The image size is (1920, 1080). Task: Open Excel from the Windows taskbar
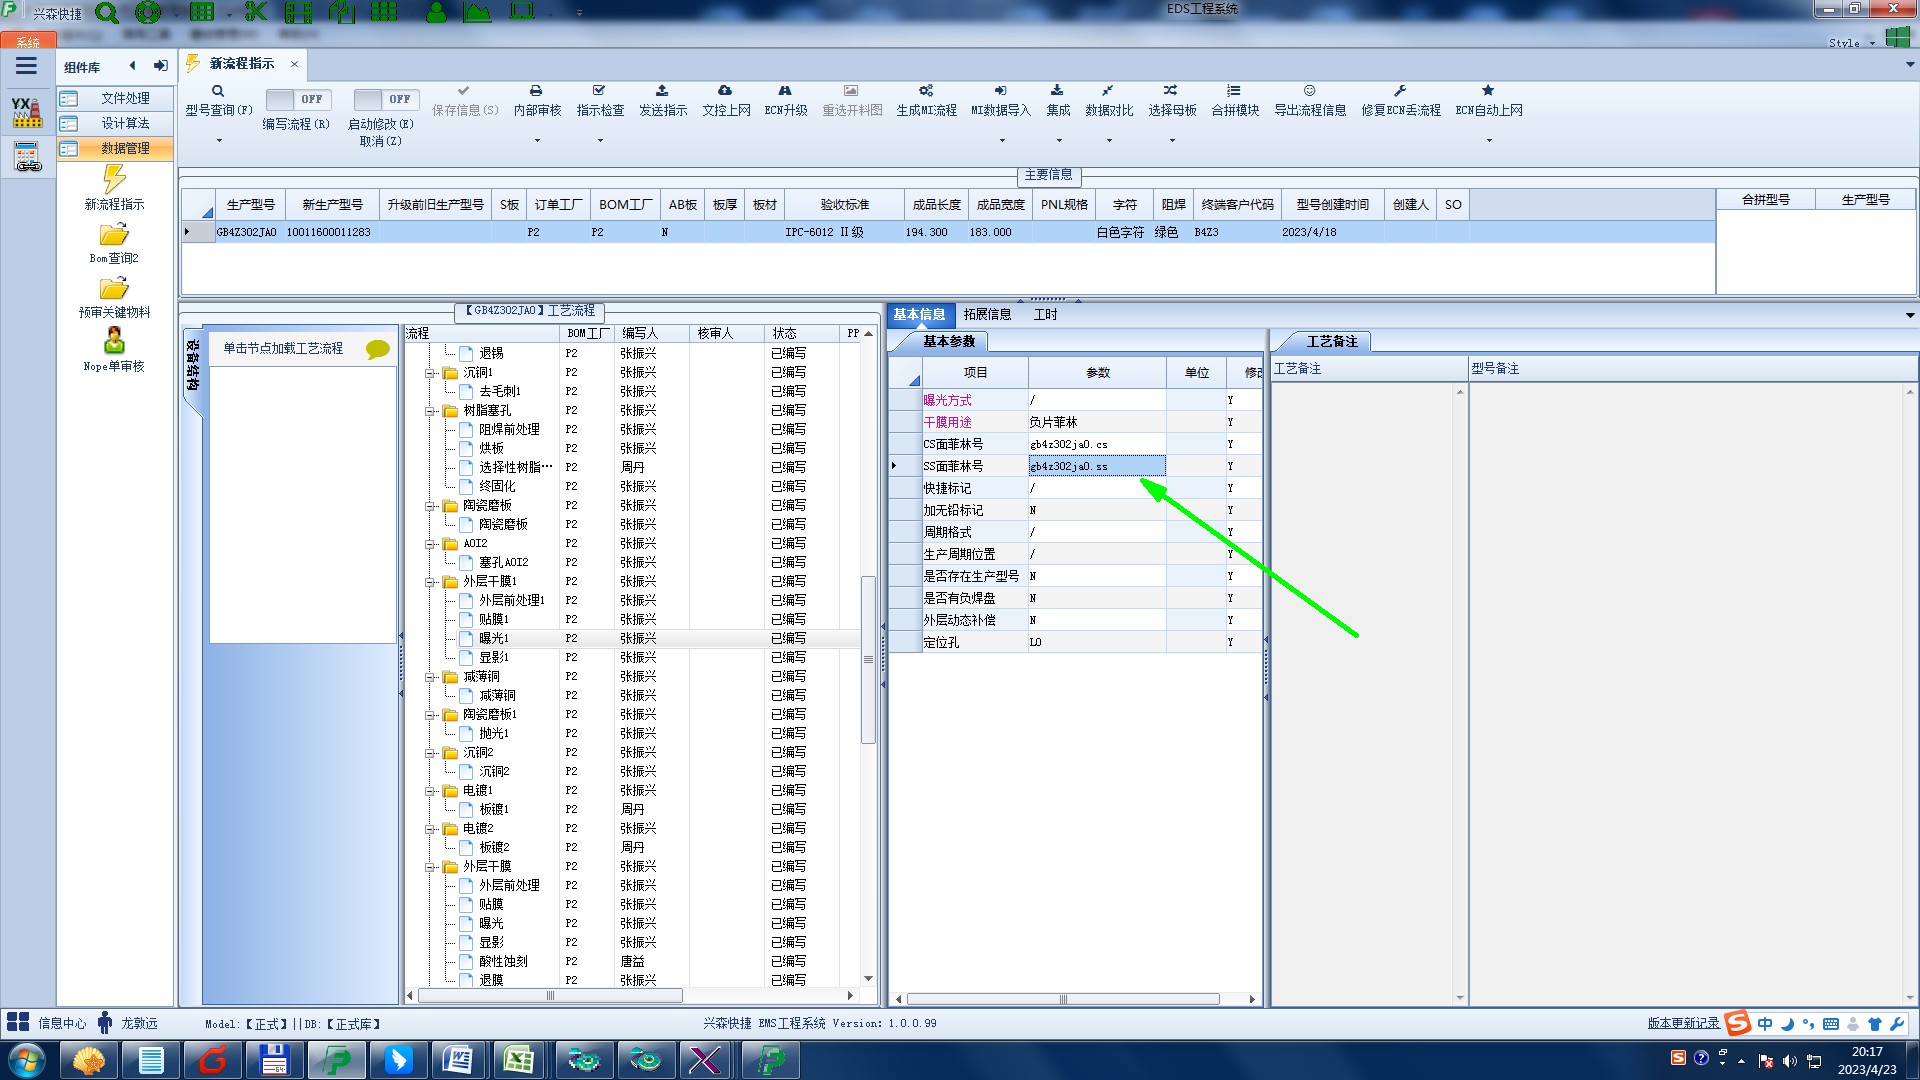pos(518,1060)
